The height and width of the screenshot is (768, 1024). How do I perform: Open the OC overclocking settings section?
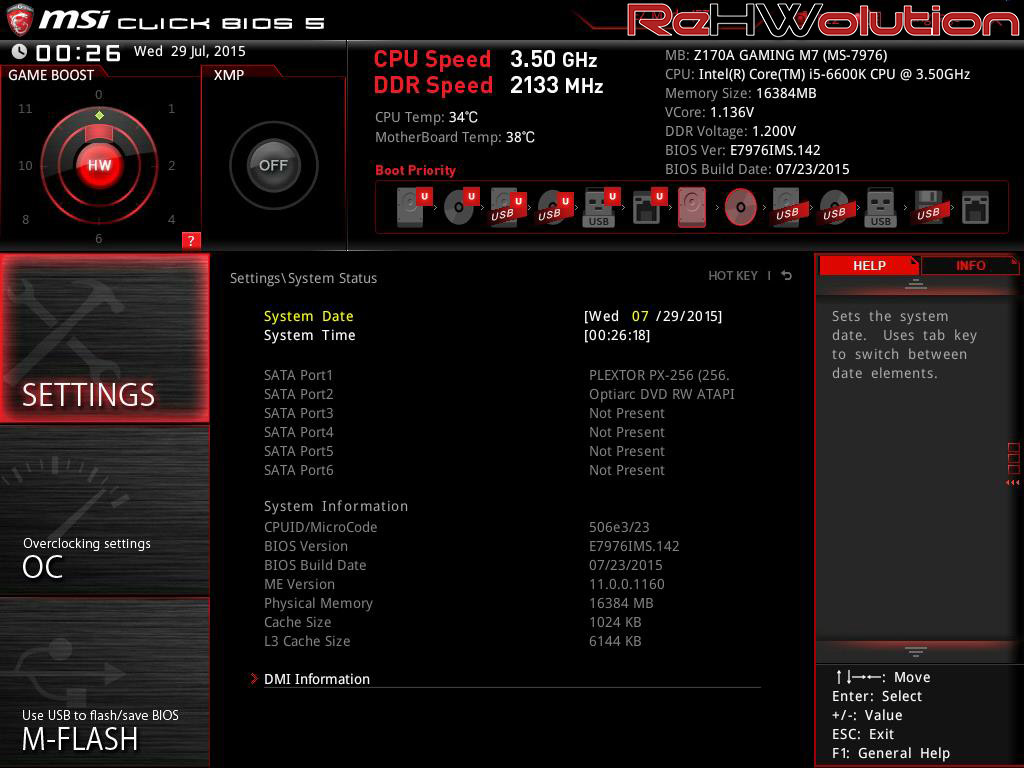pos(104,510)
